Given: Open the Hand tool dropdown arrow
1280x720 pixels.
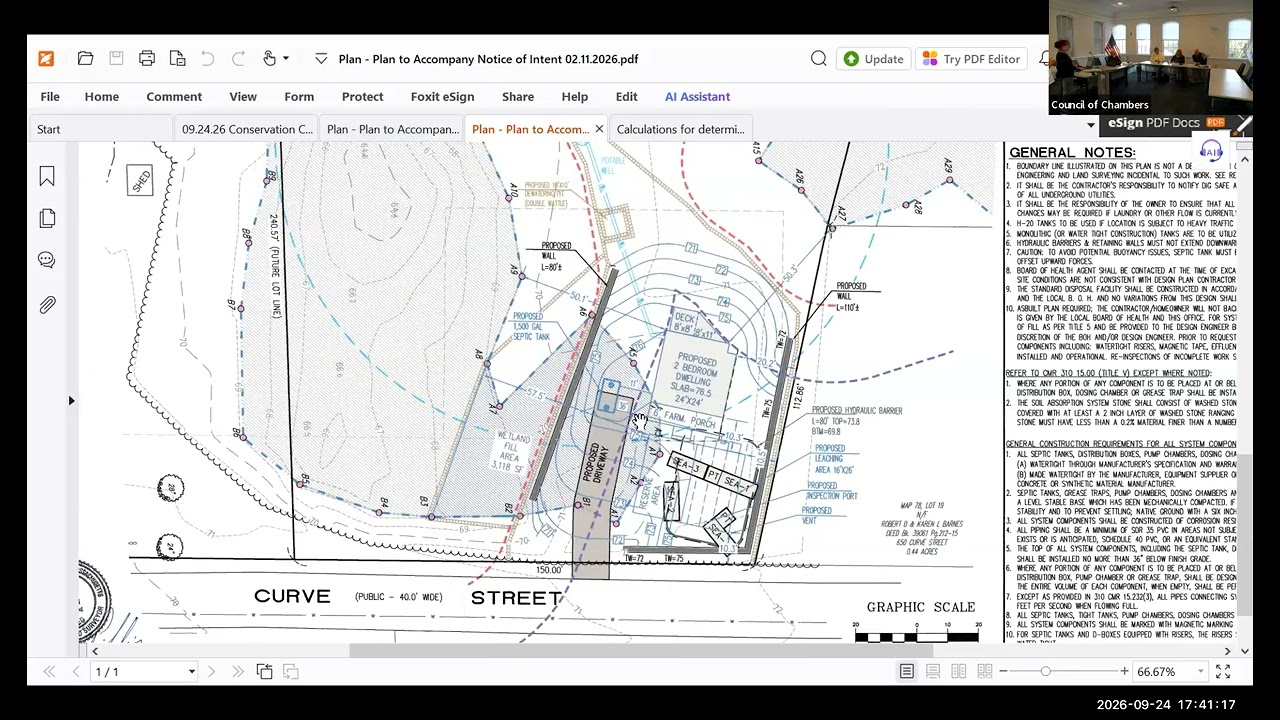Looking at the screenshot, I should click(286, 59).
